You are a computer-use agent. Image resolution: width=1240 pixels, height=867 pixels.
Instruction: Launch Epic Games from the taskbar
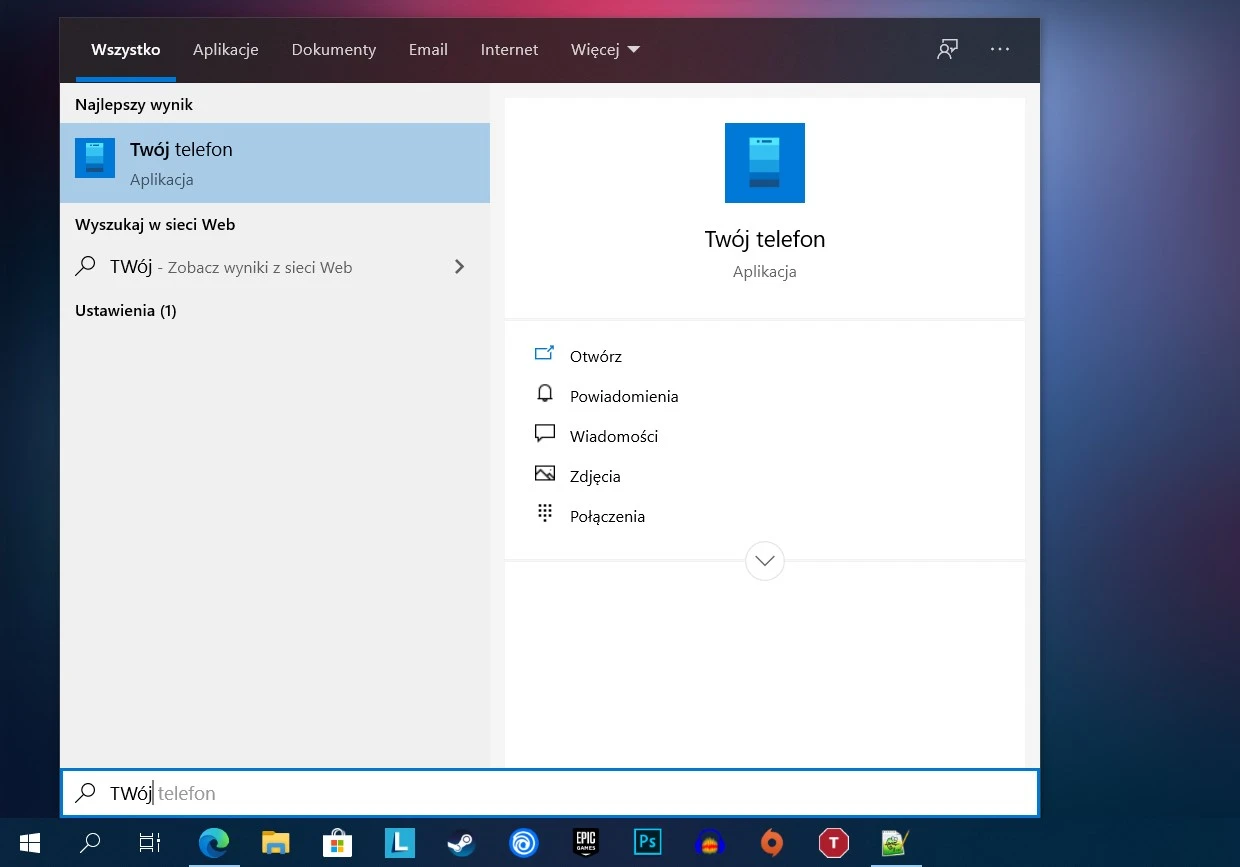click(x=585, y=843)
